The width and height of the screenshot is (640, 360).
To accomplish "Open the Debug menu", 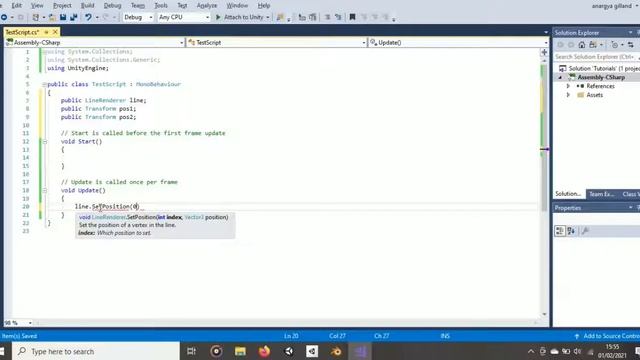I will pyautogui.click(x=112, y=5).
